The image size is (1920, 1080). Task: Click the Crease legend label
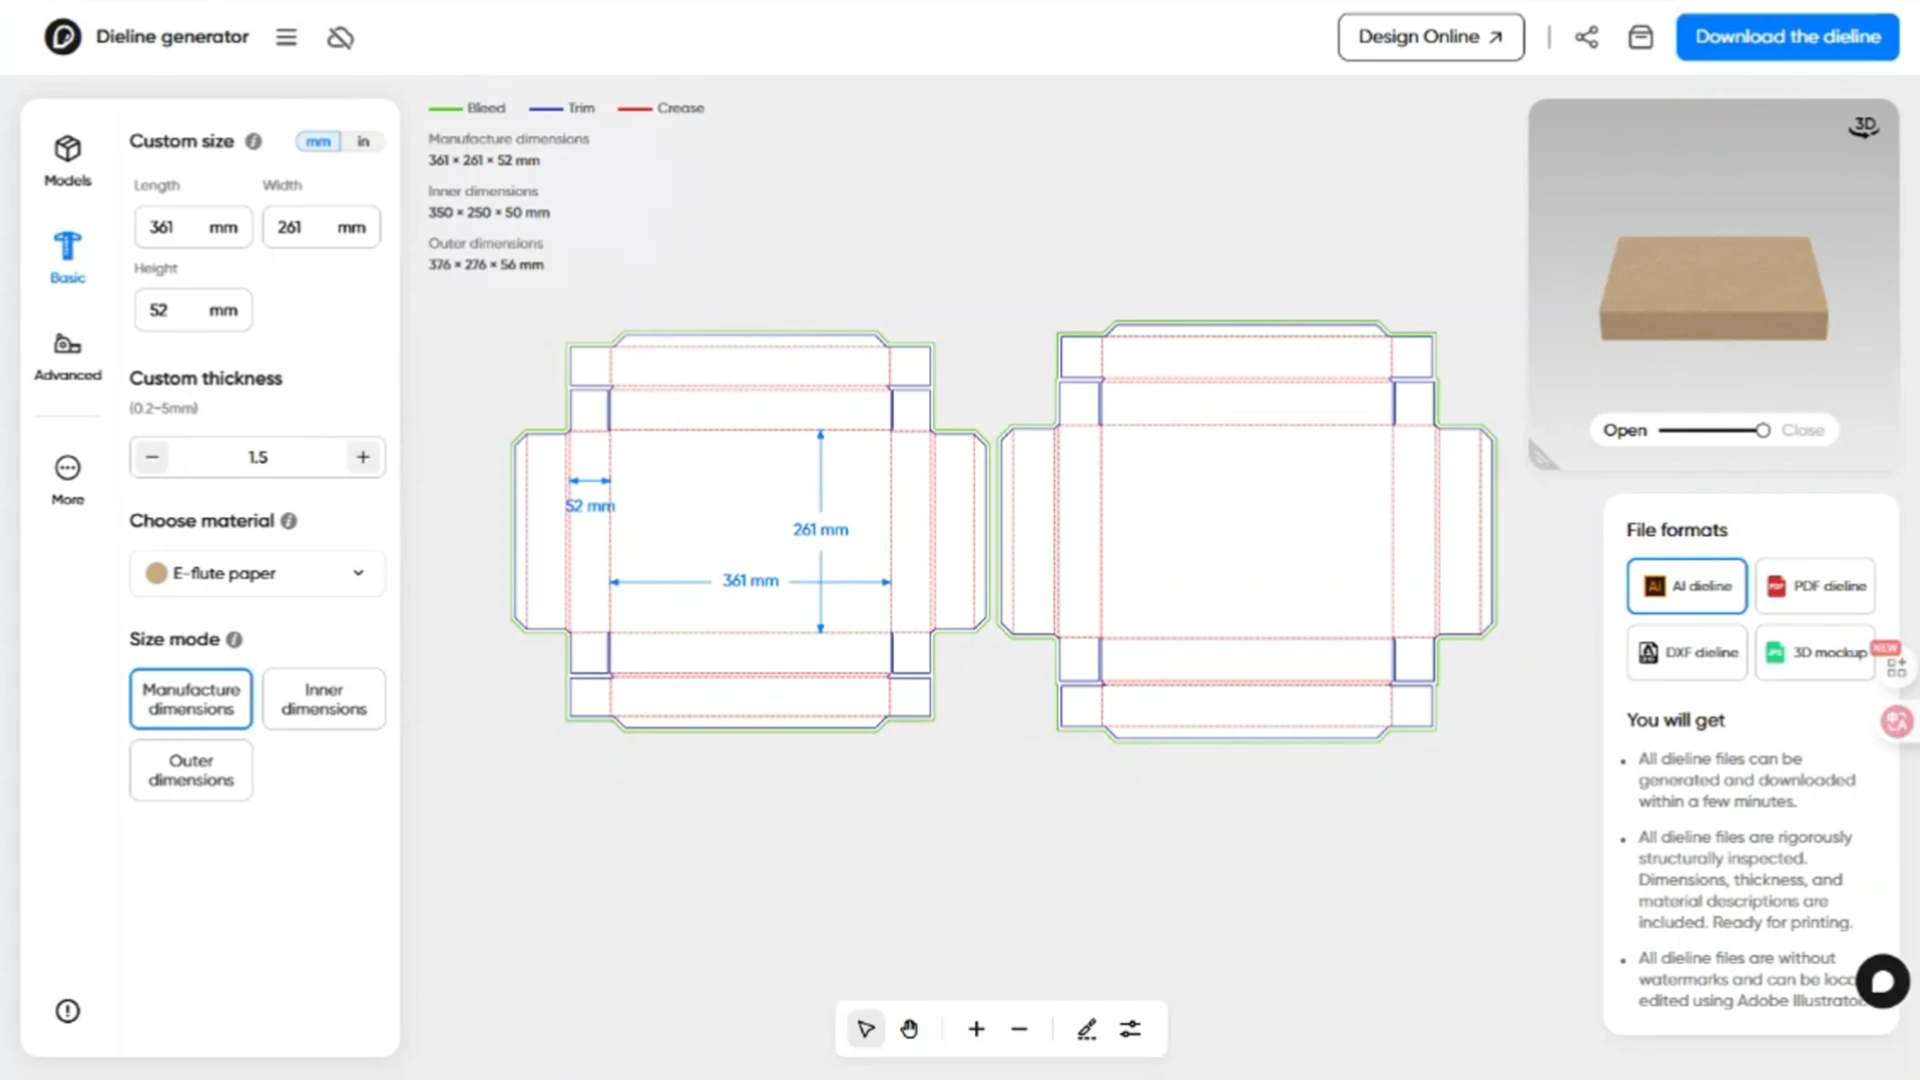680,108
